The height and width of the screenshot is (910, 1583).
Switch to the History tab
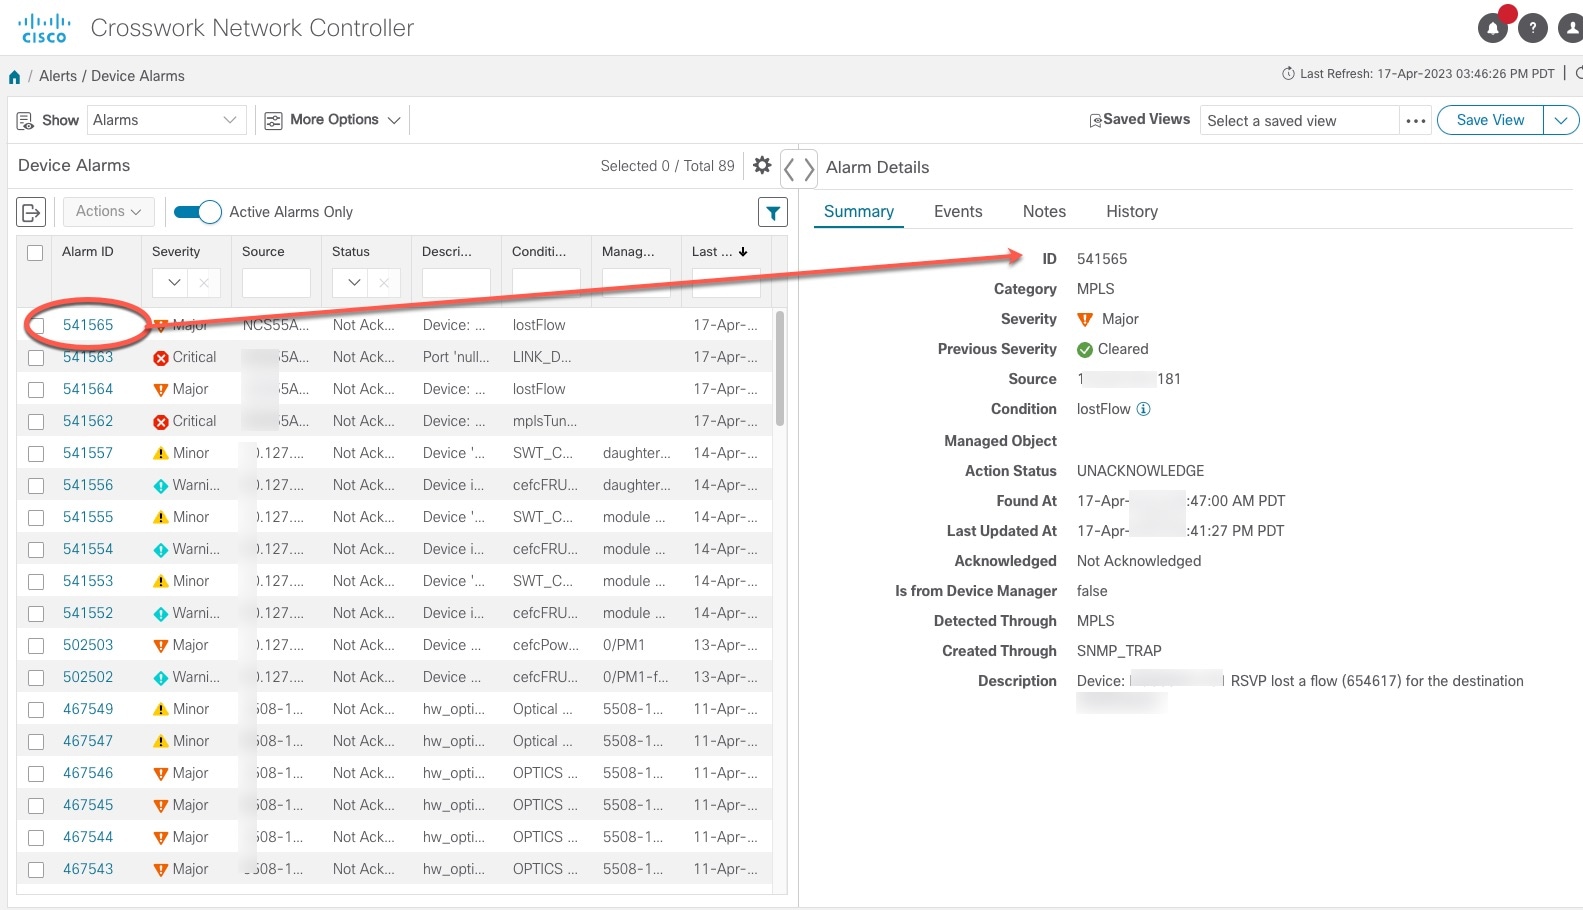[x=1132, y=211]
